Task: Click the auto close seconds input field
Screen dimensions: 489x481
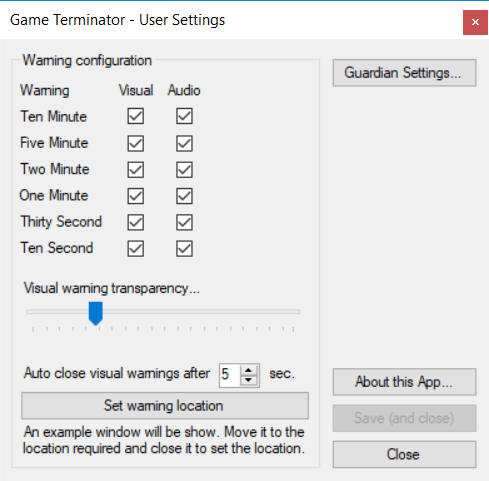Action: [230, 375]
